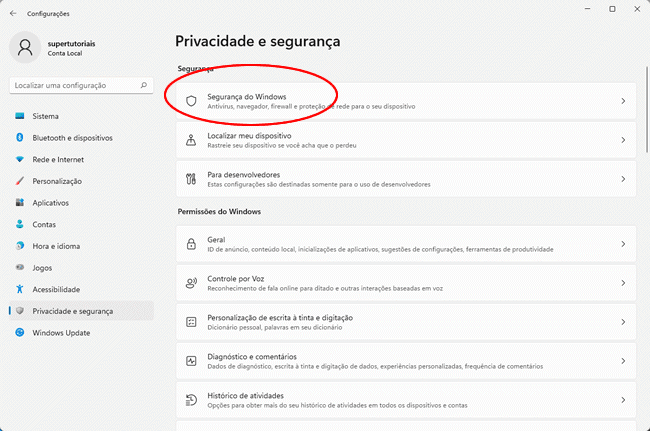The image size is (650, 431).
Task: Open Segurança do Windows
Action: point(406,101)
